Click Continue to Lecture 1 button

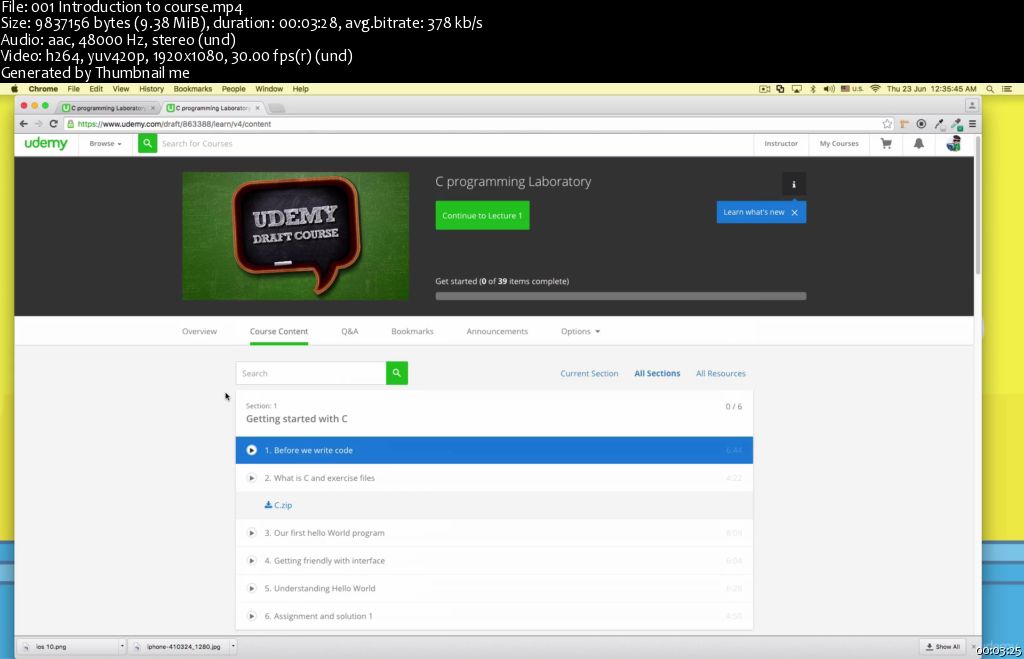(x=483, y=216)
